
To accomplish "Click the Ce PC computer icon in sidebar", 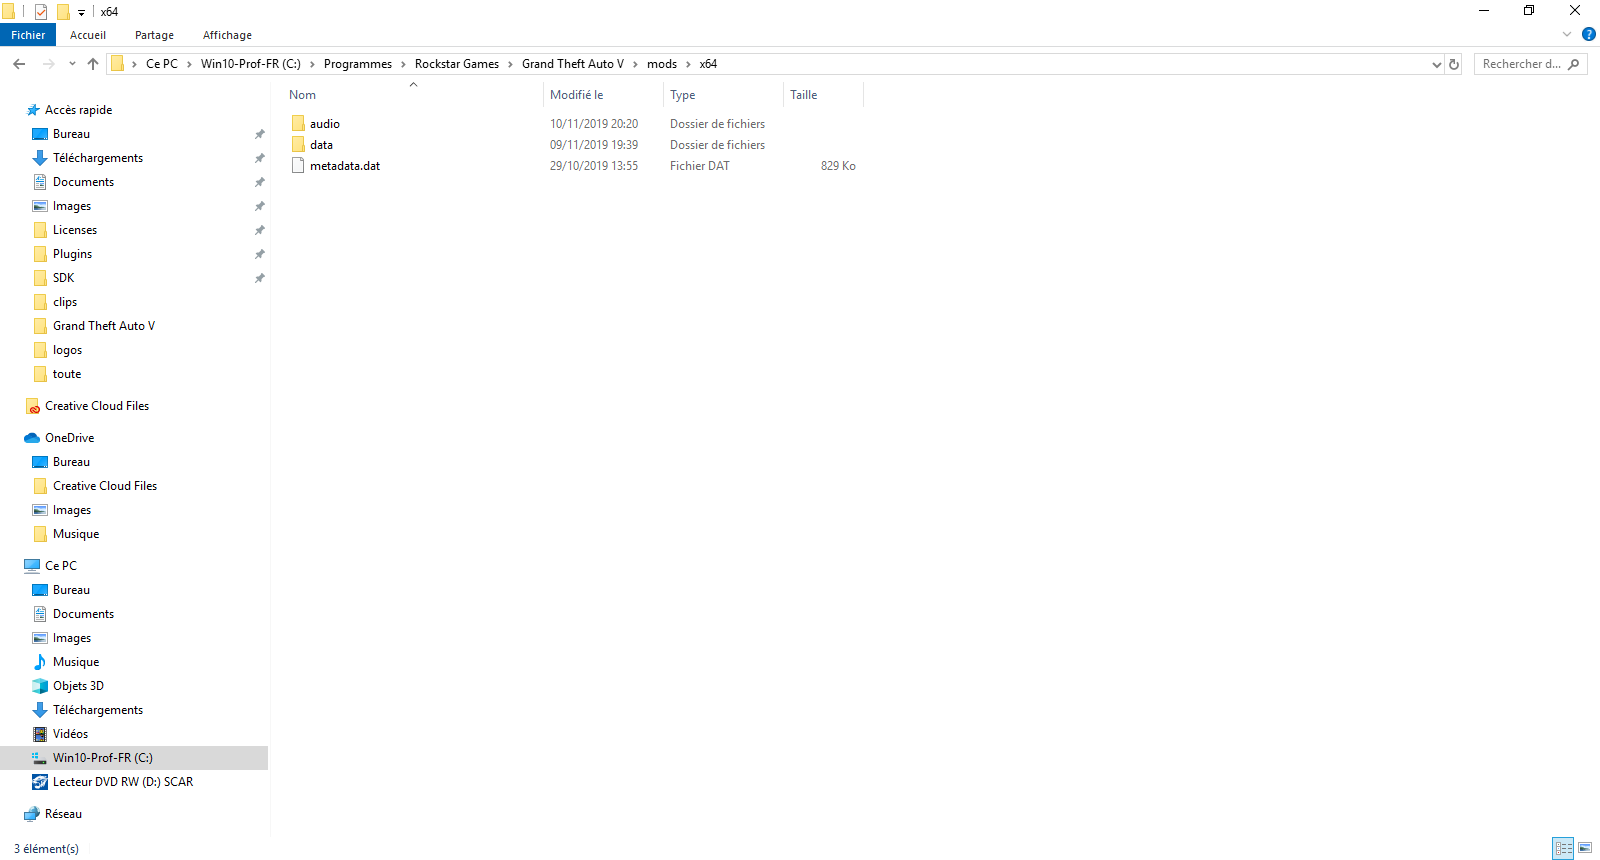I will pyautogui.click(x=32, y=566).
